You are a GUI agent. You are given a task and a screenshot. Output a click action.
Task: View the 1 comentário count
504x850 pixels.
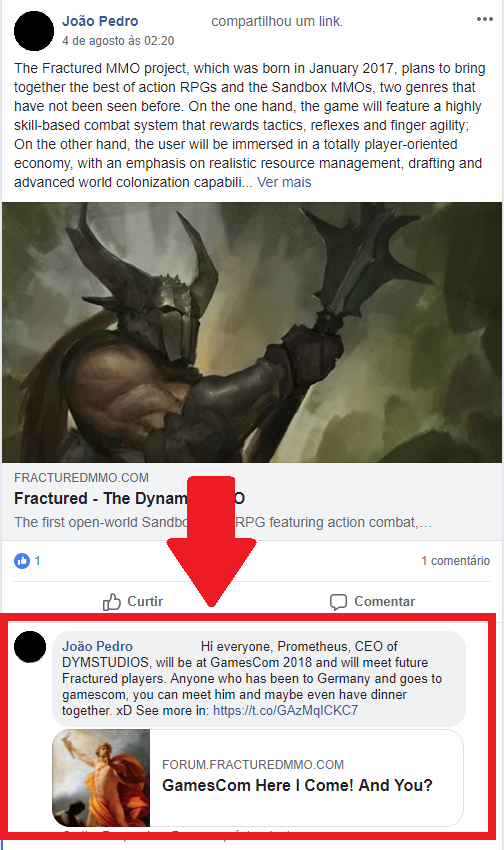pyautogui.click(x=456, y=561)
